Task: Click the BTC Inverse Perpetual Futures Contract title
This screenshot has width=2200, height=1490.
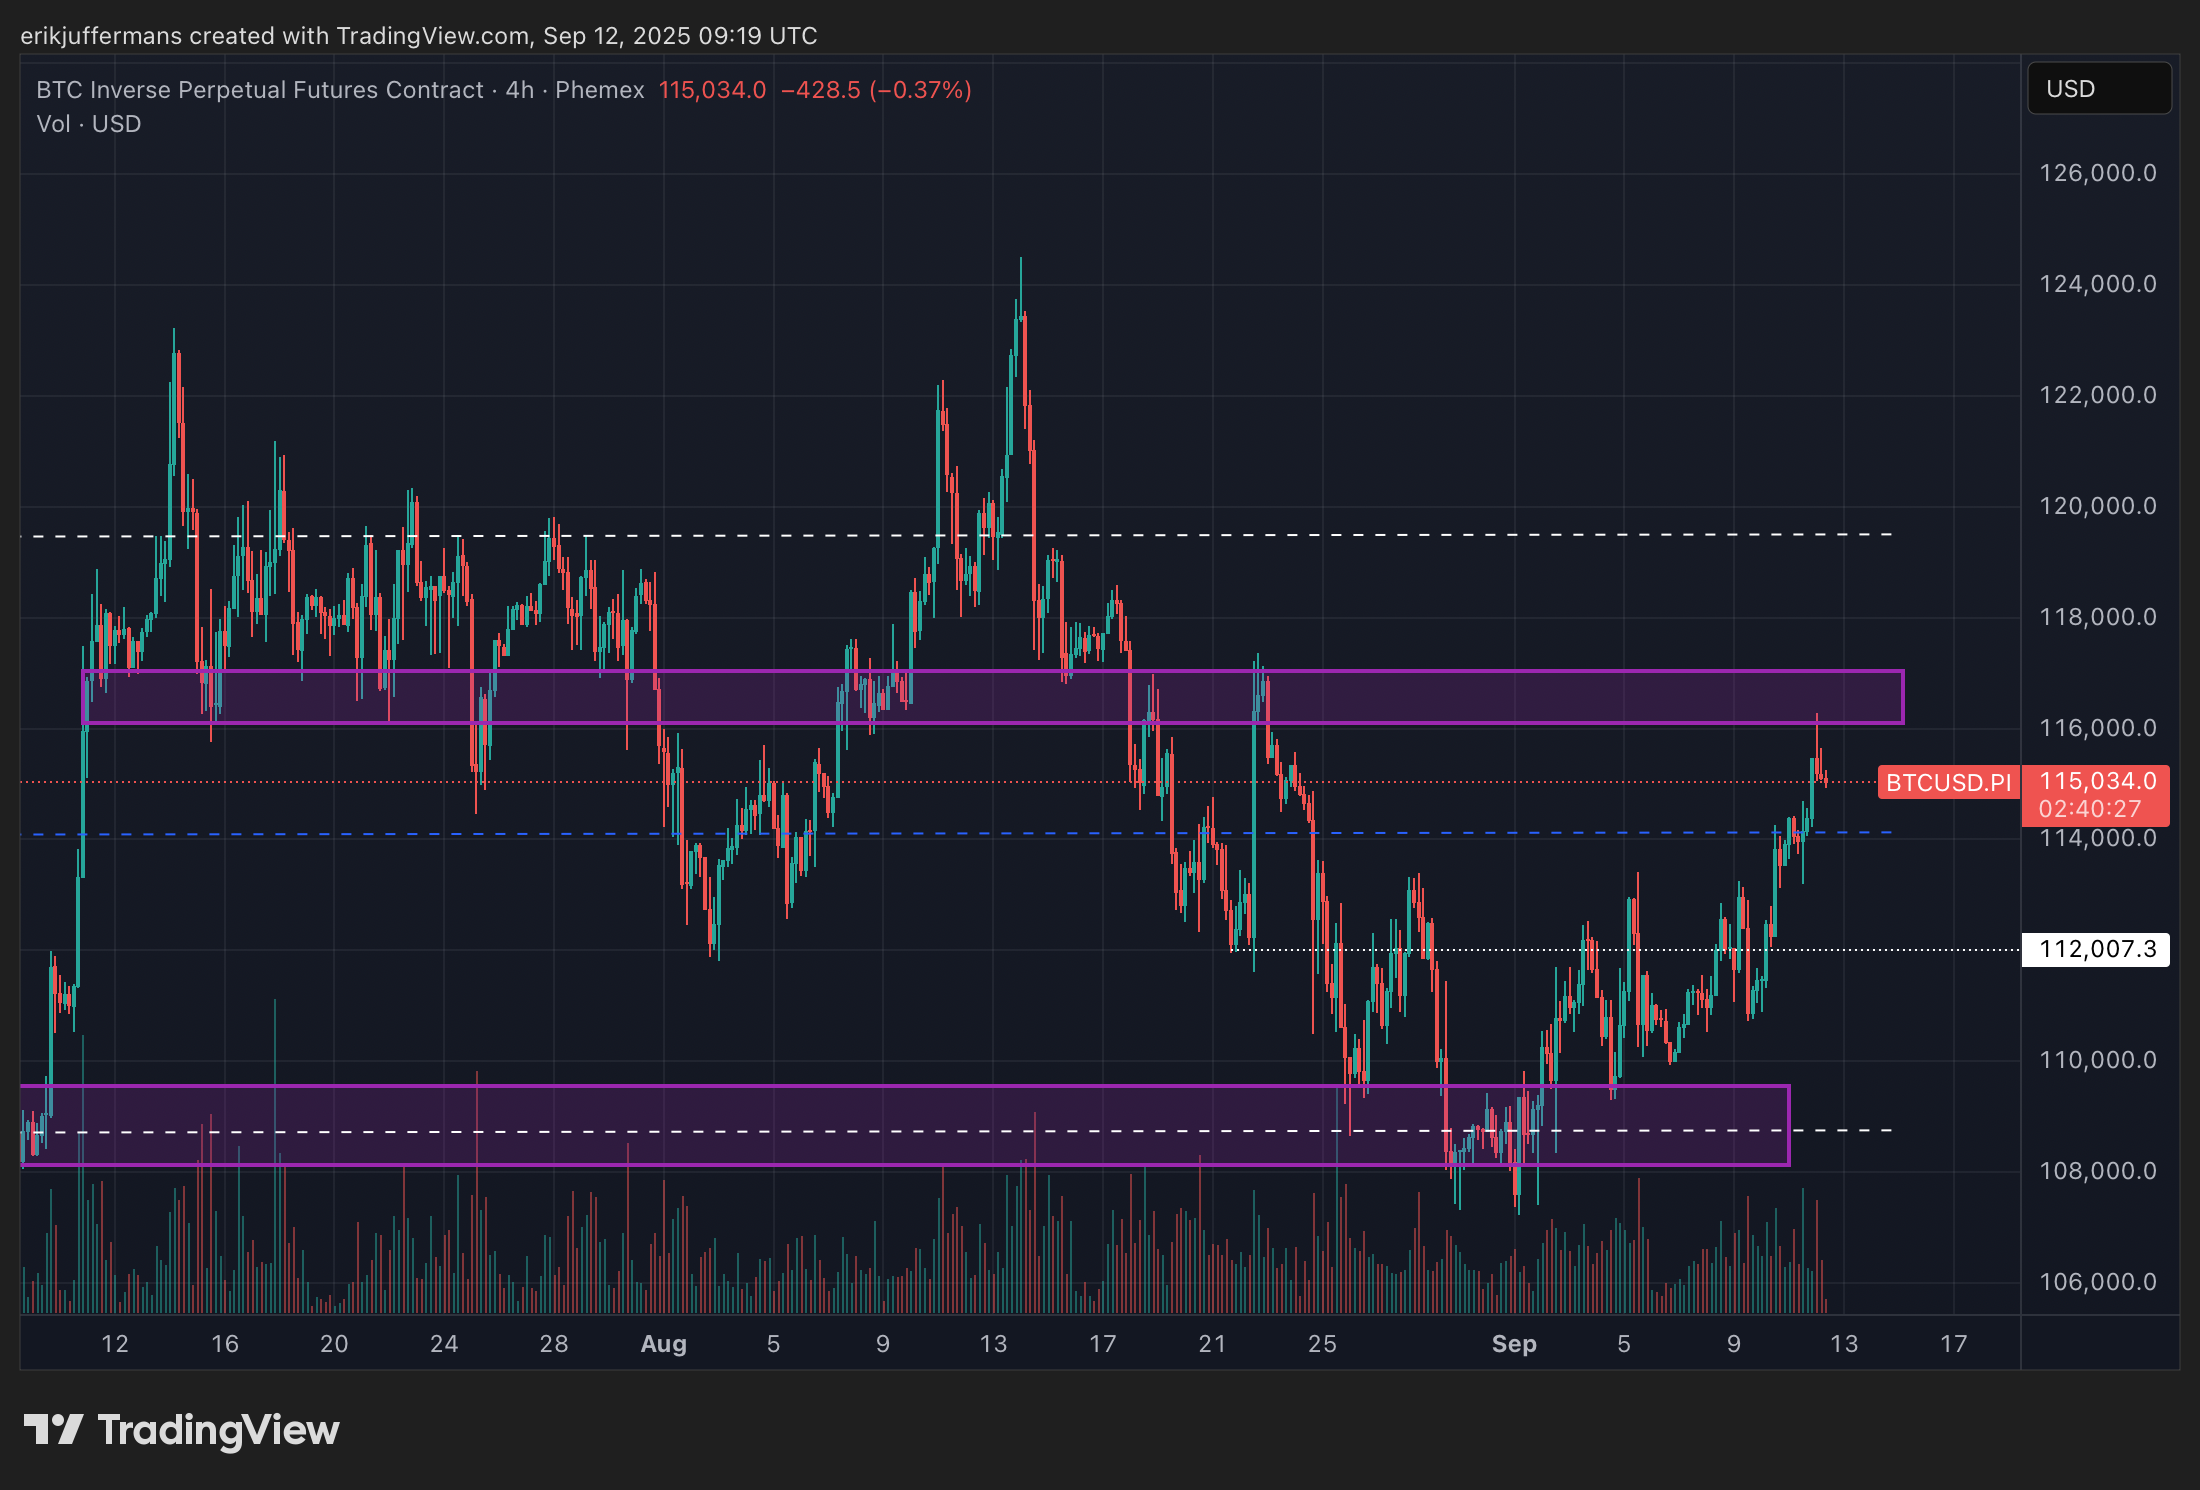Action: coord(259,90)
